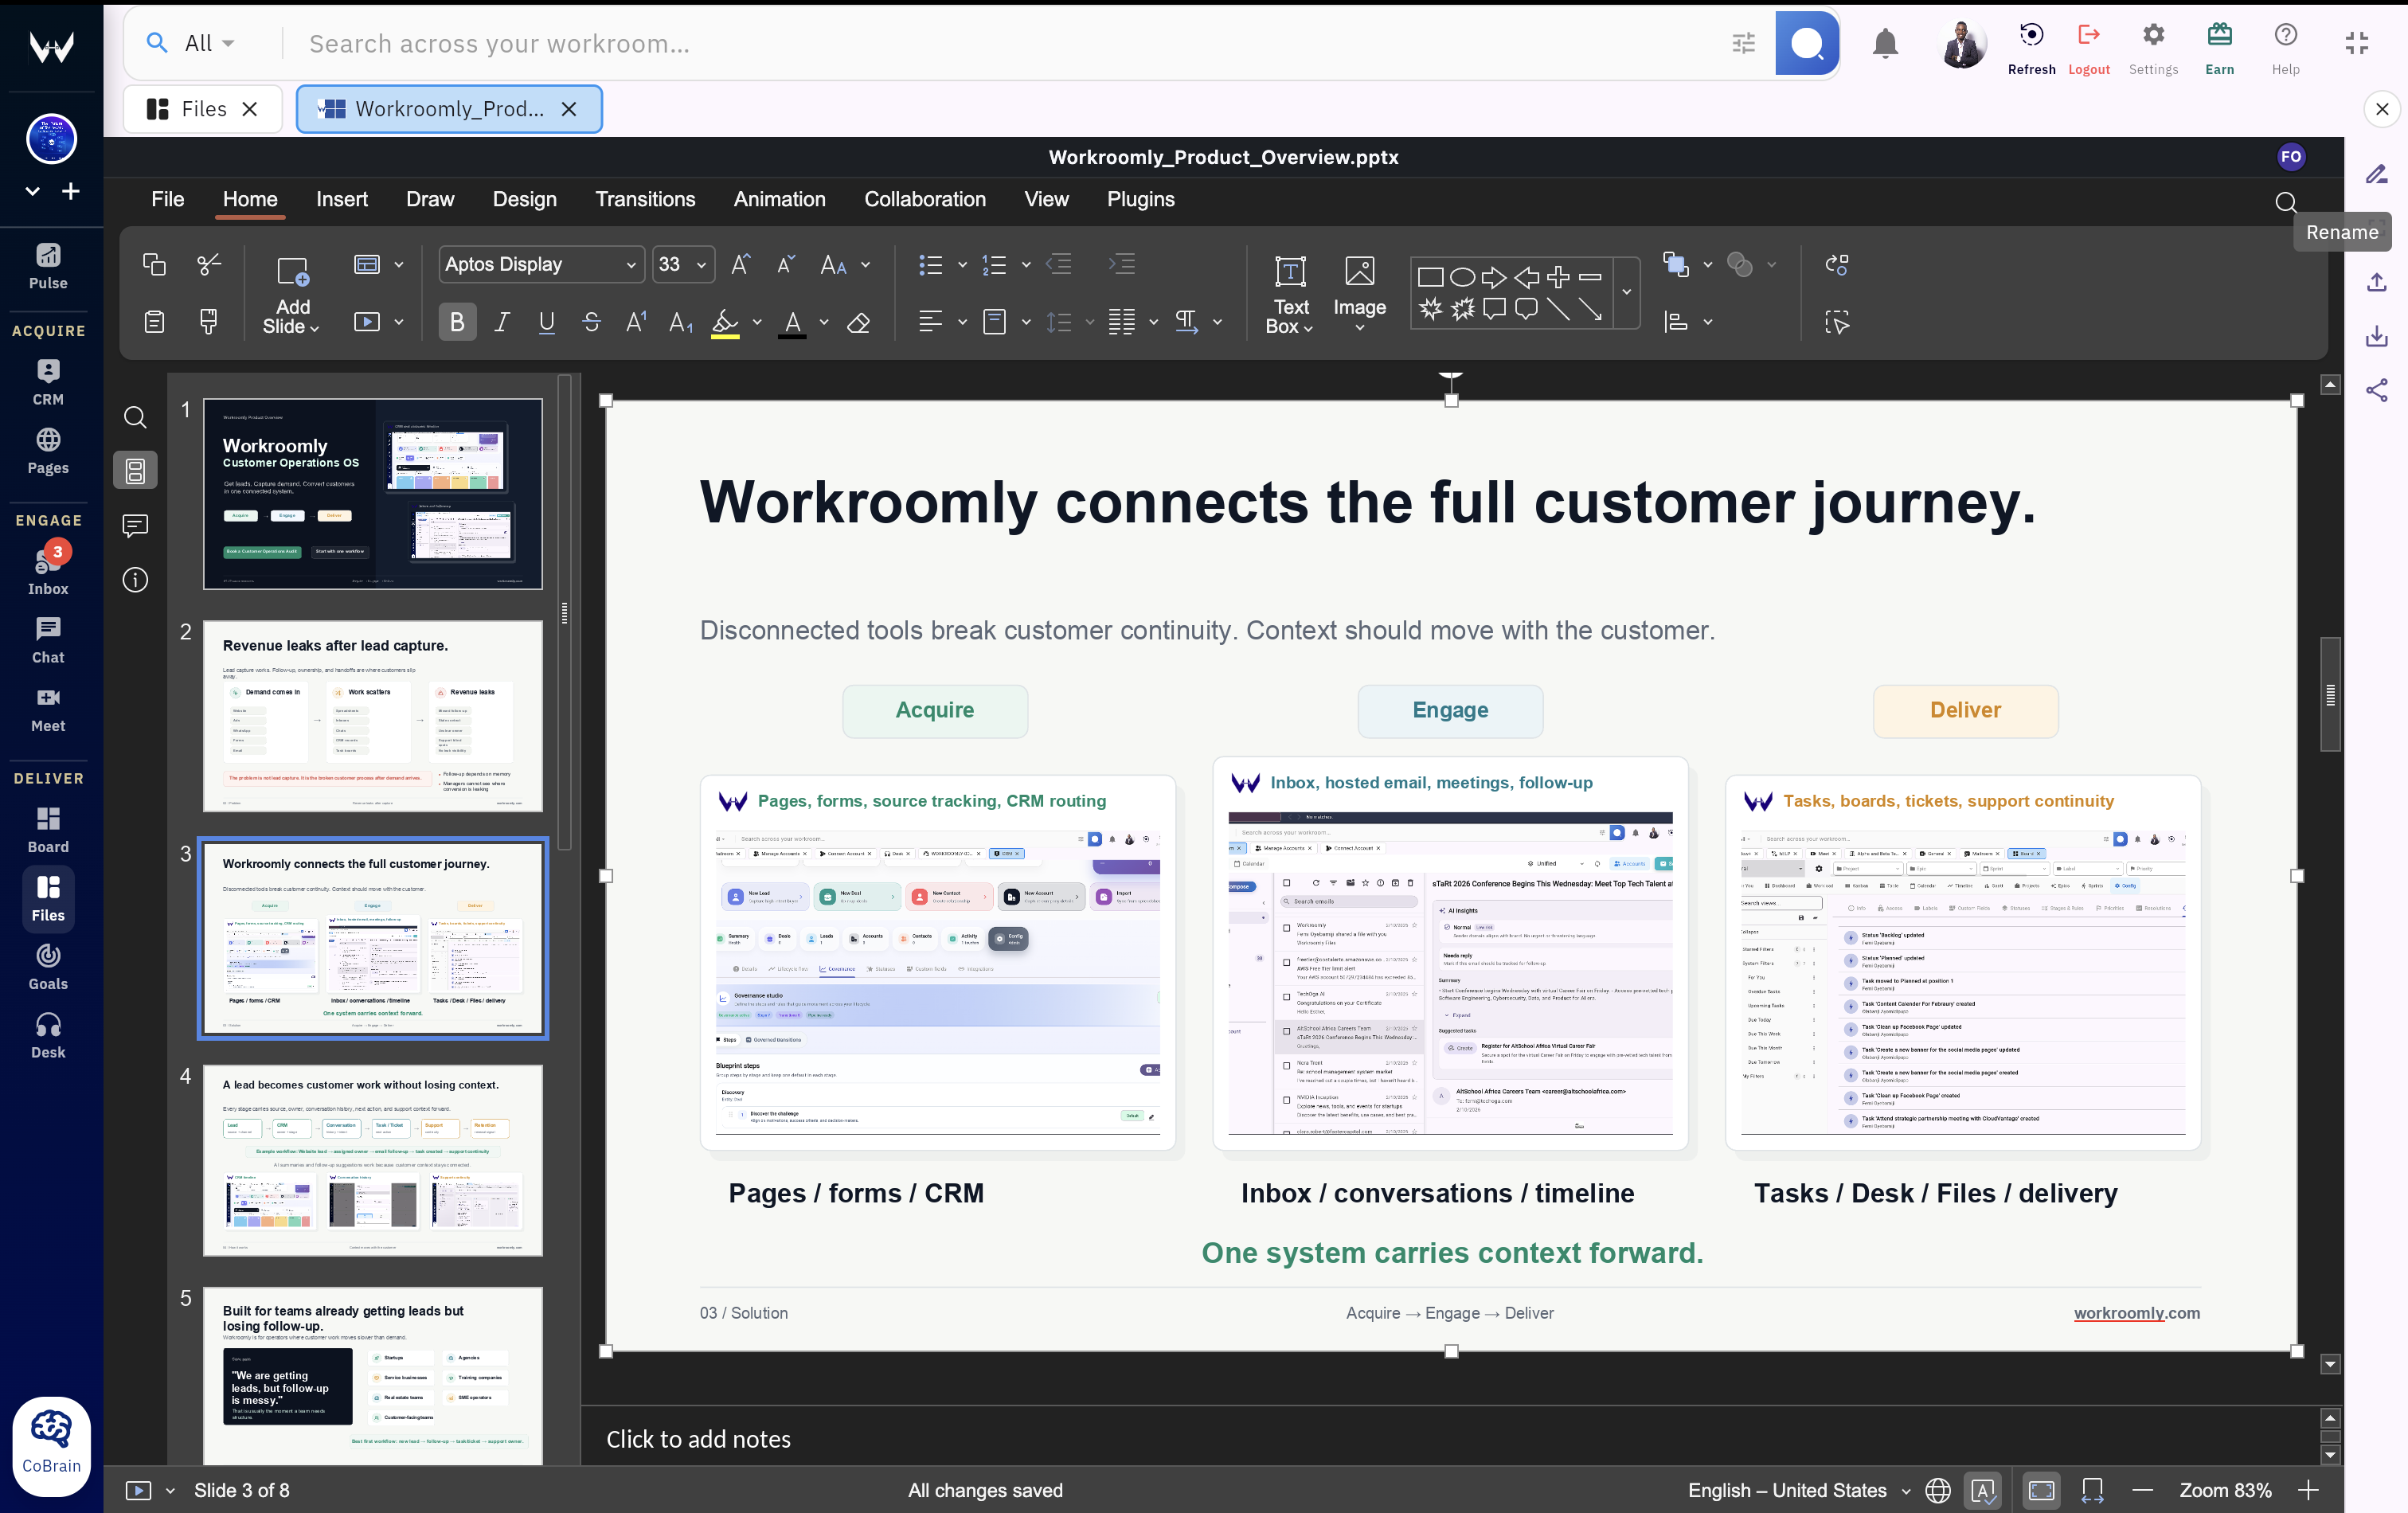This screenshot has height=1513, width=2408.
Task: Open the All search filter dropdown
Action: 209,43
